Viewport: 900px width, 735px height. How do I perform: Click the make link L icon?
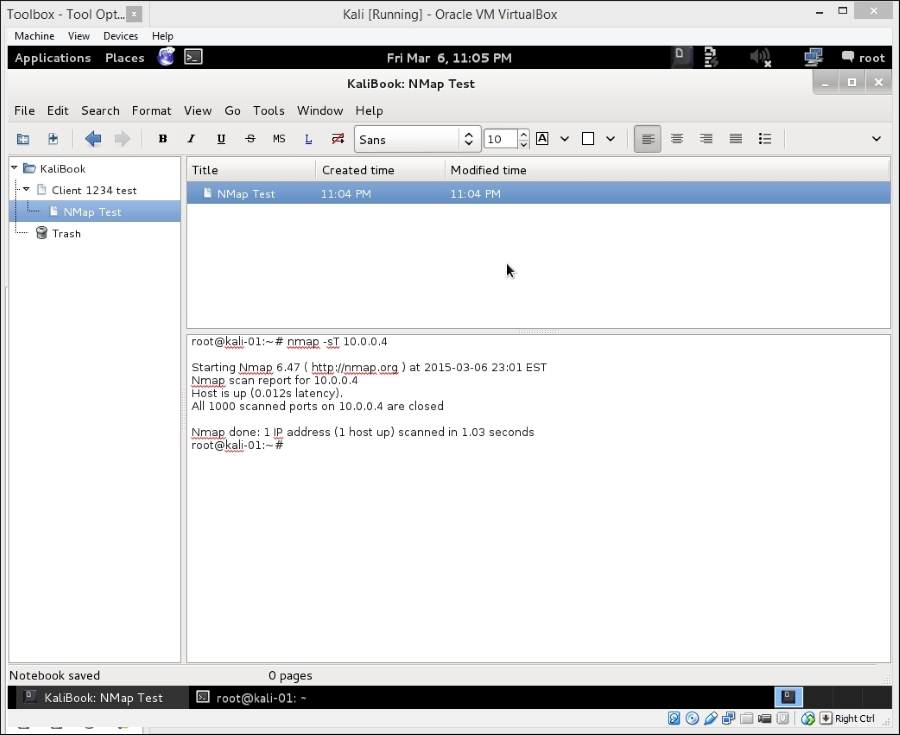[x=308, y=139]
